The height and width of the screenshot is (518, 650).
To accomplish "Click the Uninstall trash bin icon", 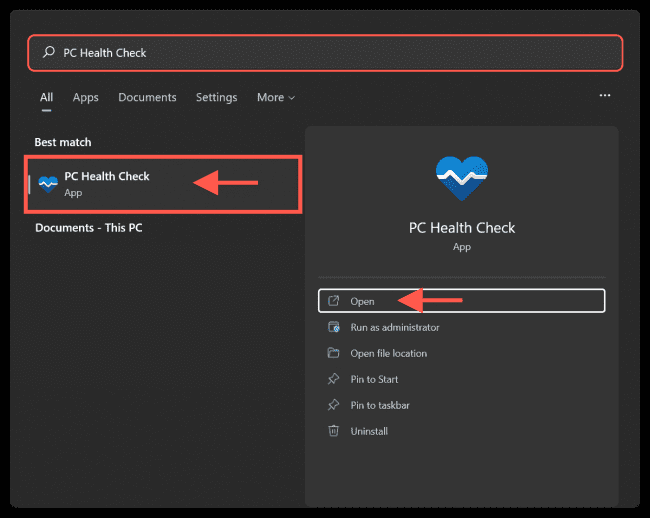I will 333,431.
